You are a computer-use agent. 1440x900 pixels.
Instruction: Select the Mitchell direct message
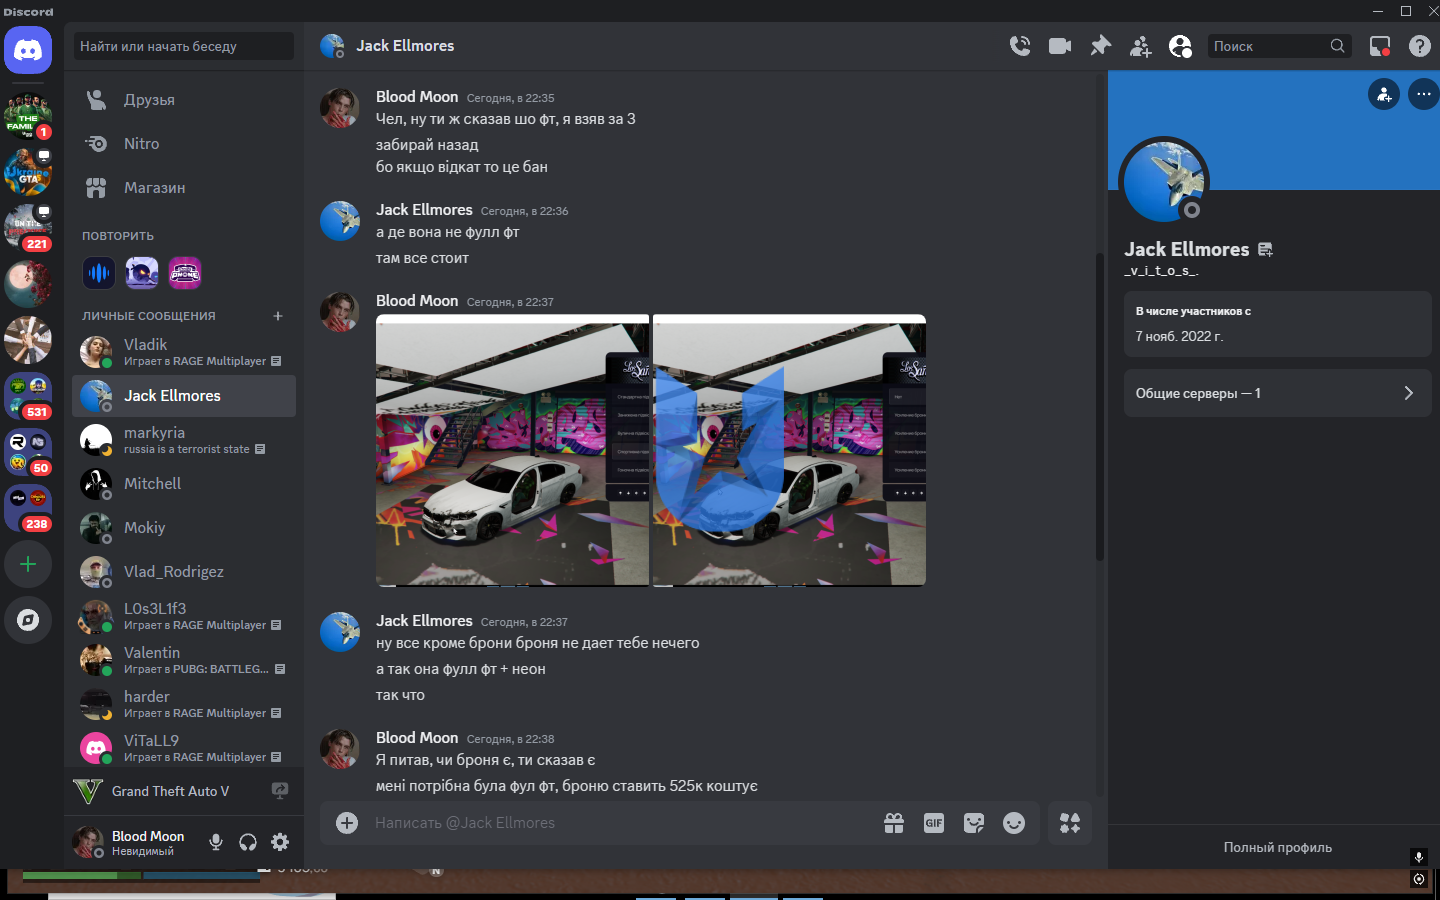pos(184,484)
